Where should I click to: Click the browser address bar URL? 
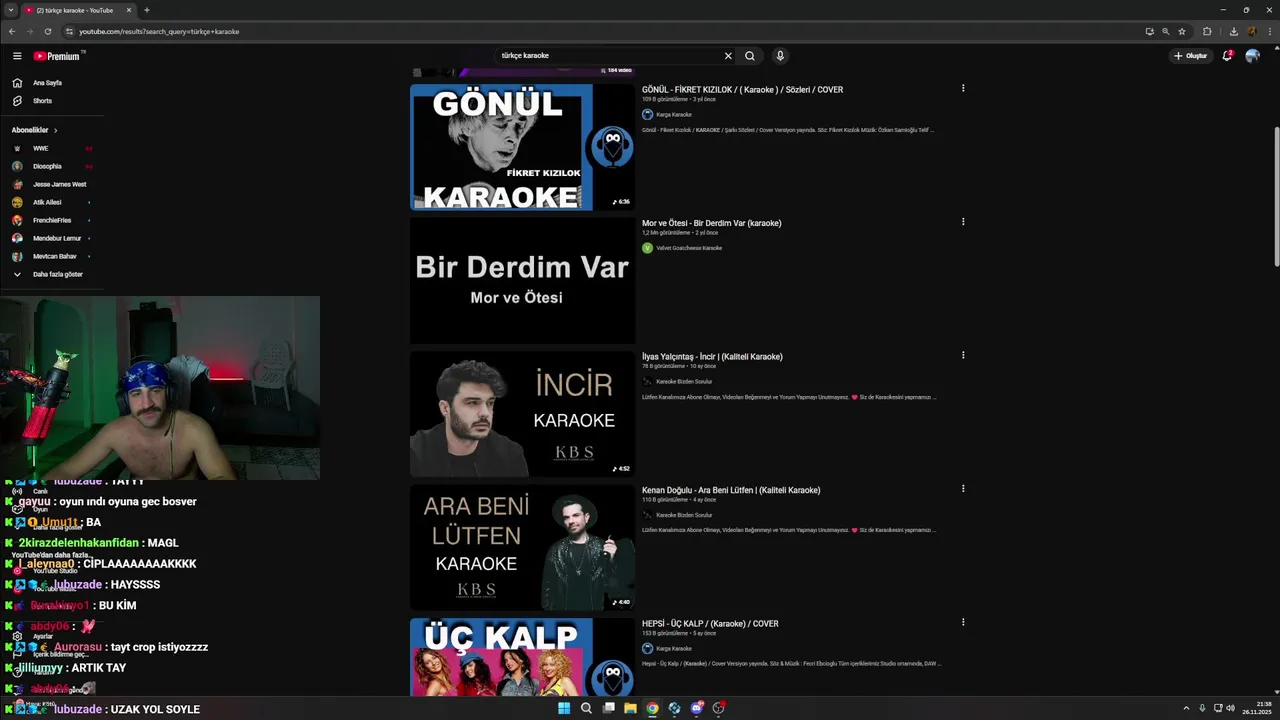tap(159, 31)
